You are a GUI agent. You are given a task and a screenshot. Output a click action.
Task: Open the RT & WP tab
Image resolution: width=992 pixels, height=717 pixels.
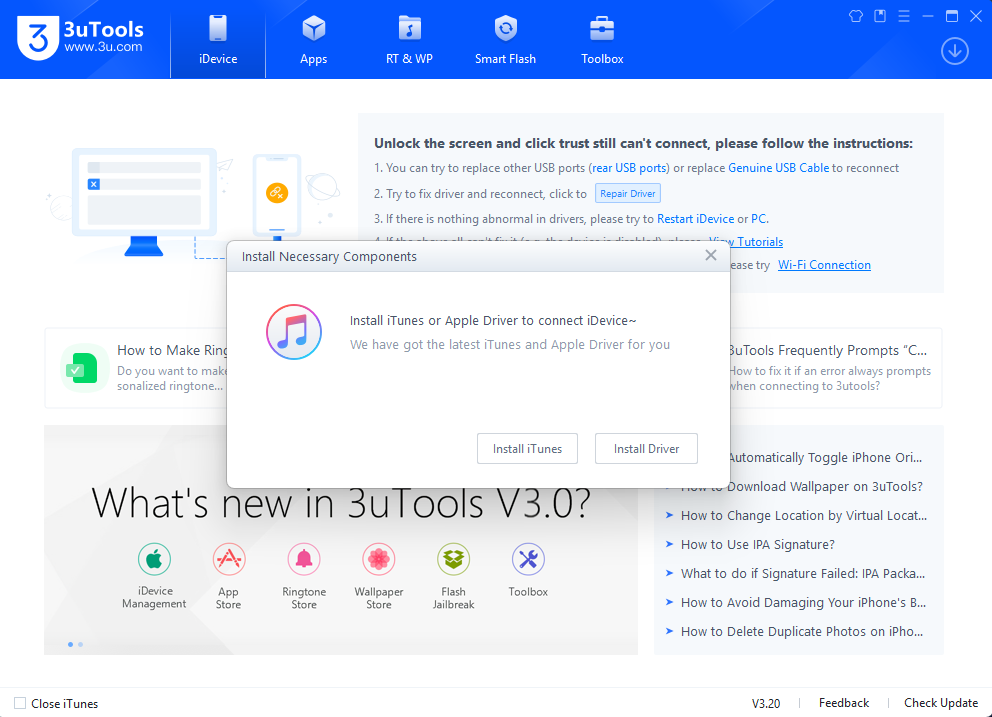(409, 40)
